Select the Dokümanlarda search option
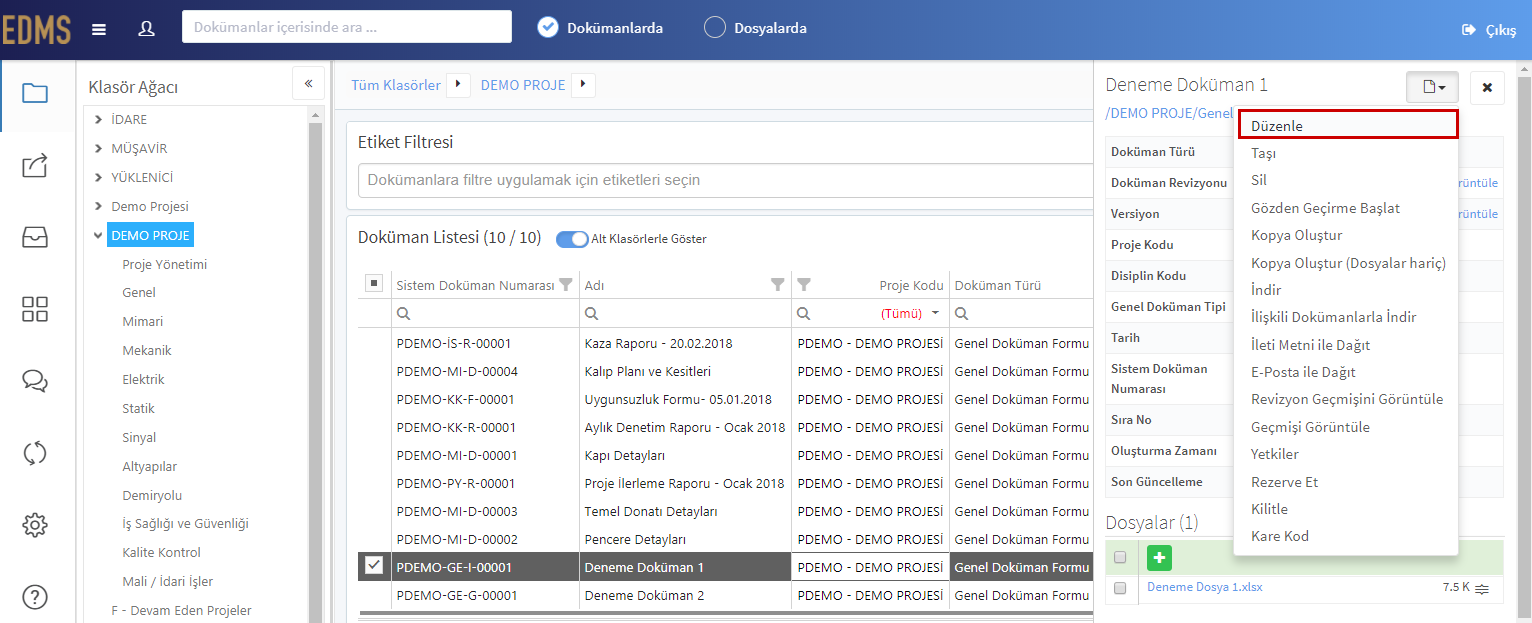The width and height of the screenshot is (1532, 623). pos(547,27)
